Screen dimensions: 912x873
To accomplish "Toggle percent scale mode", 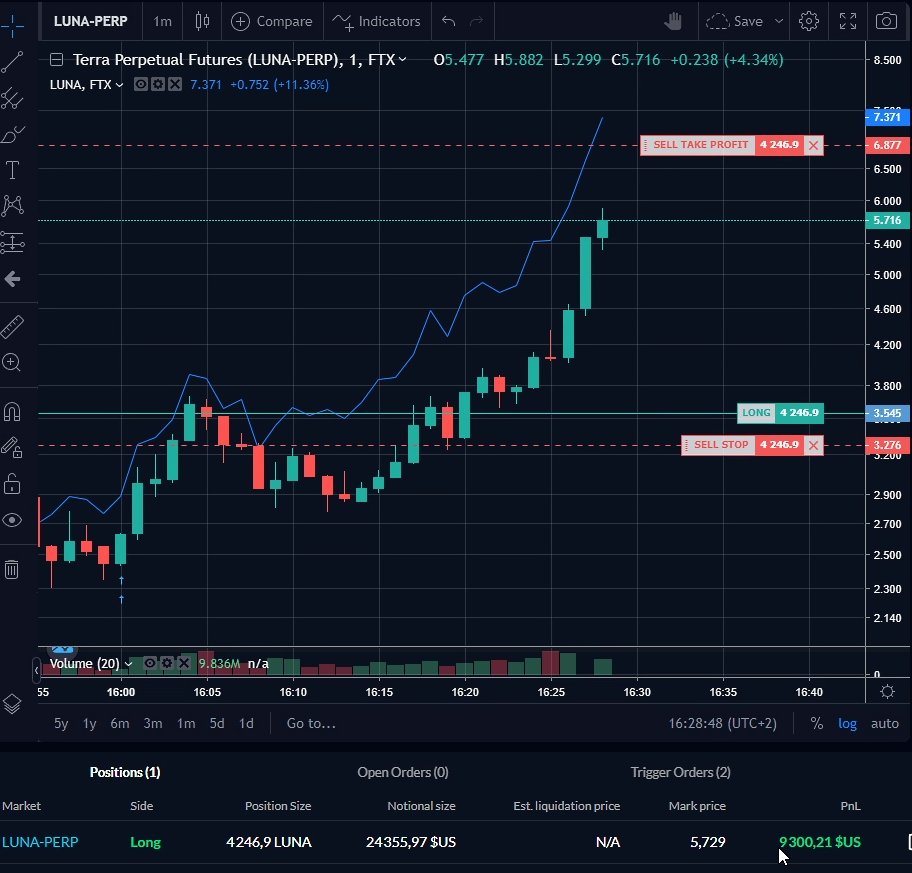I will tap(817, 724).
